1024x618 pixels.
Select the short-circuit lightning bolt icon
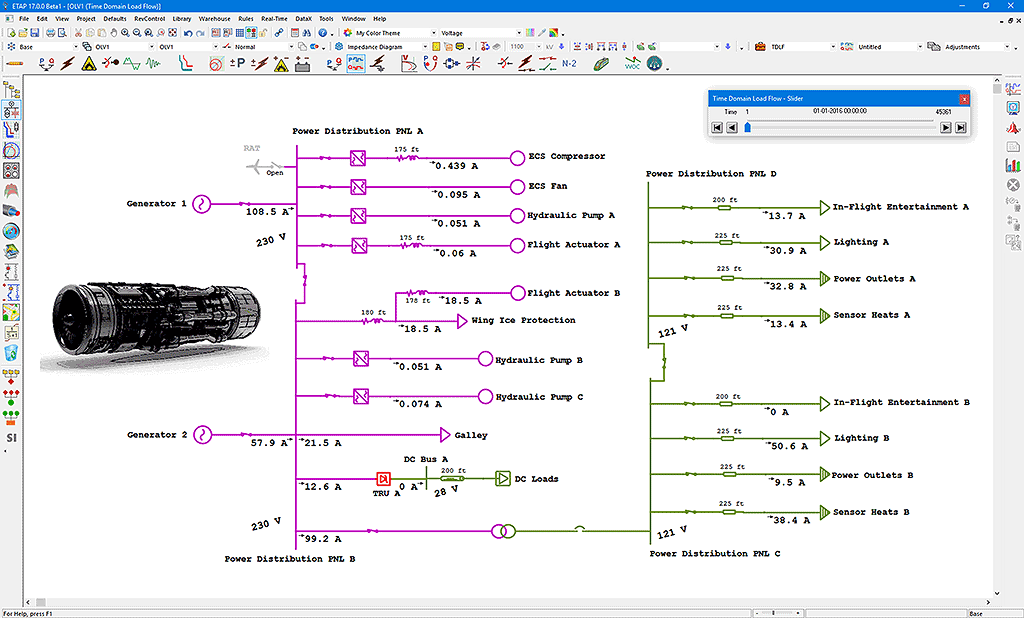(65, 62)
